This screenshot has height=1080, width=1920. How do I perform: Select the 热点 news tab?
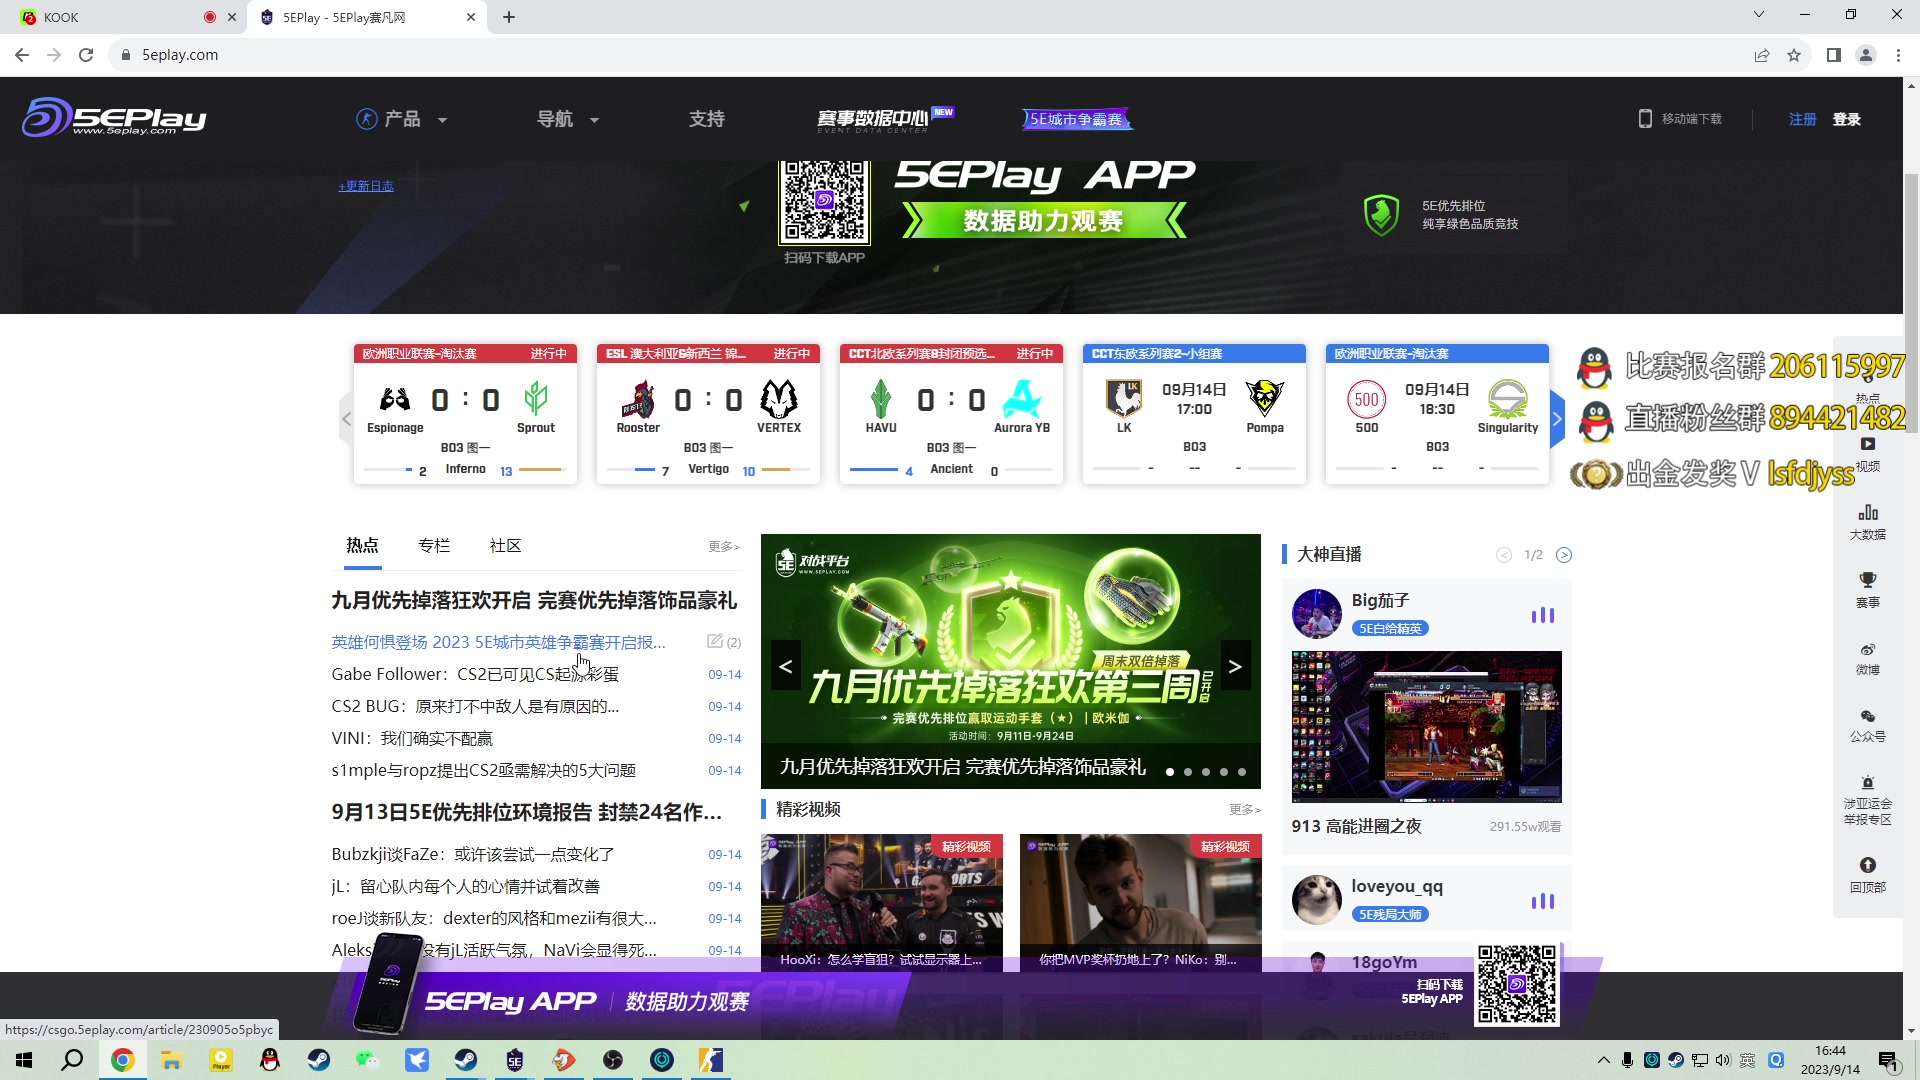[362, 546]
